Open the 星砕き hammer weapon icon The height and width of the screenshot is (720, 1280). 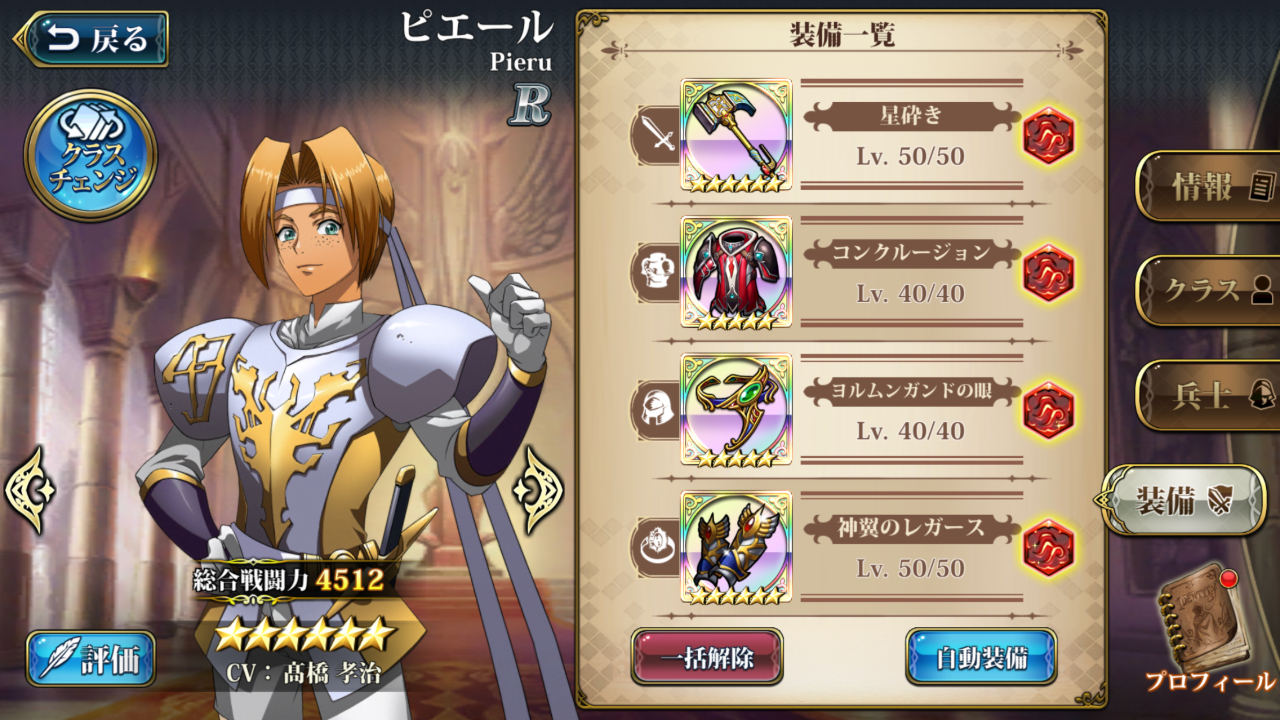coord(736,135)
